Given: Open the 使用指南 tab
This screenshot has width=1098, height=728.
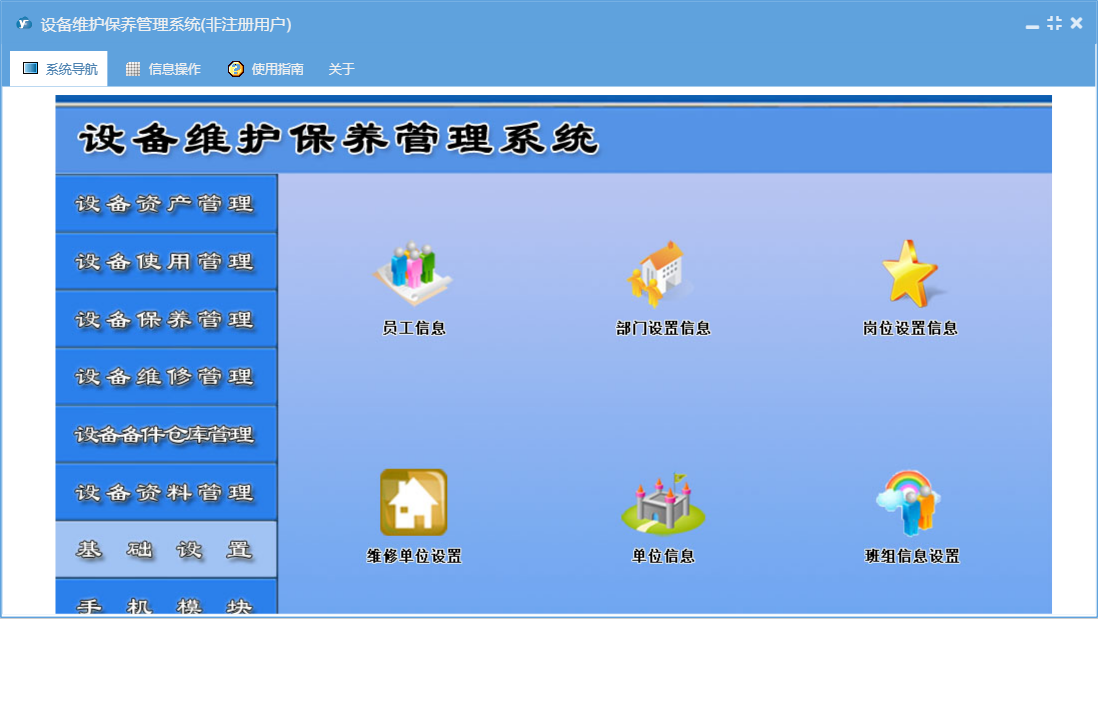Looking at the screenshot, I should pyautogui.click(x=265, y=69).
